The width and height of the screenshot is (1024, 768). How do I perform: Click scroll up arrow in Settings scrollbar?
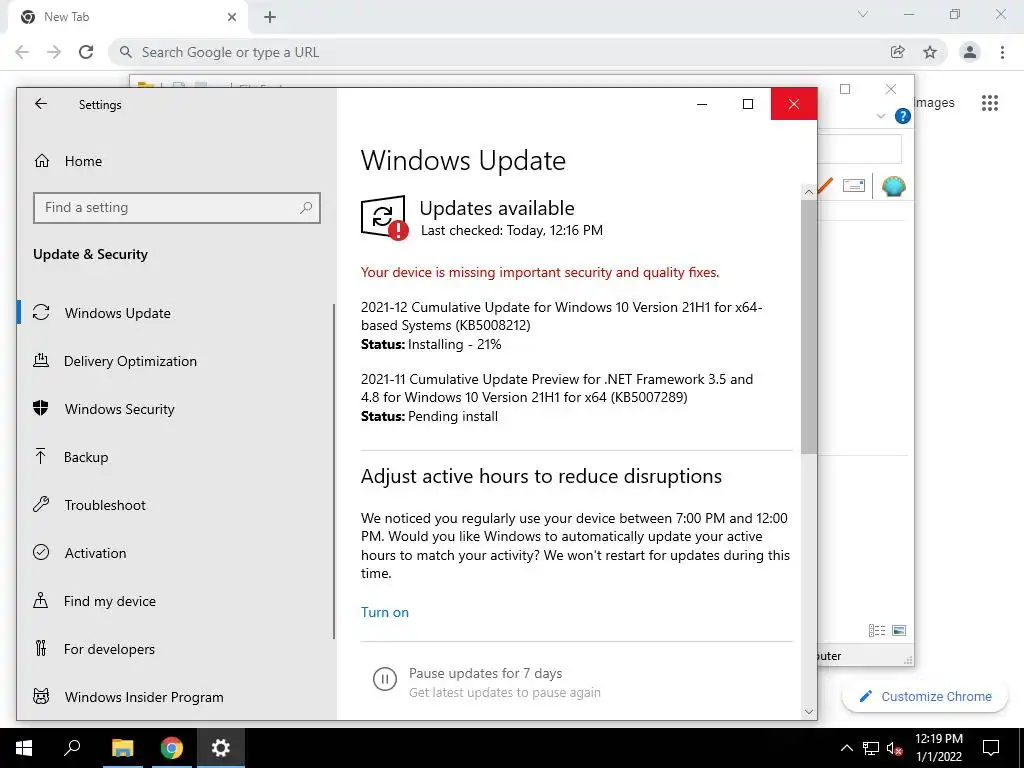(x=808, y=192)
